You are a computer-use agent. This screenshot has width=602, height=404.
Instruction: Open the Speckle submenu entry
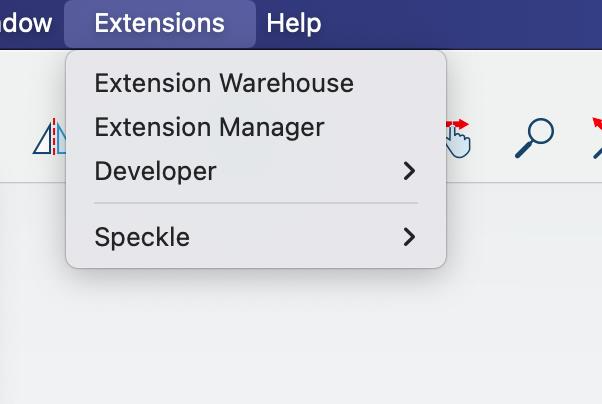pos(256,237)
